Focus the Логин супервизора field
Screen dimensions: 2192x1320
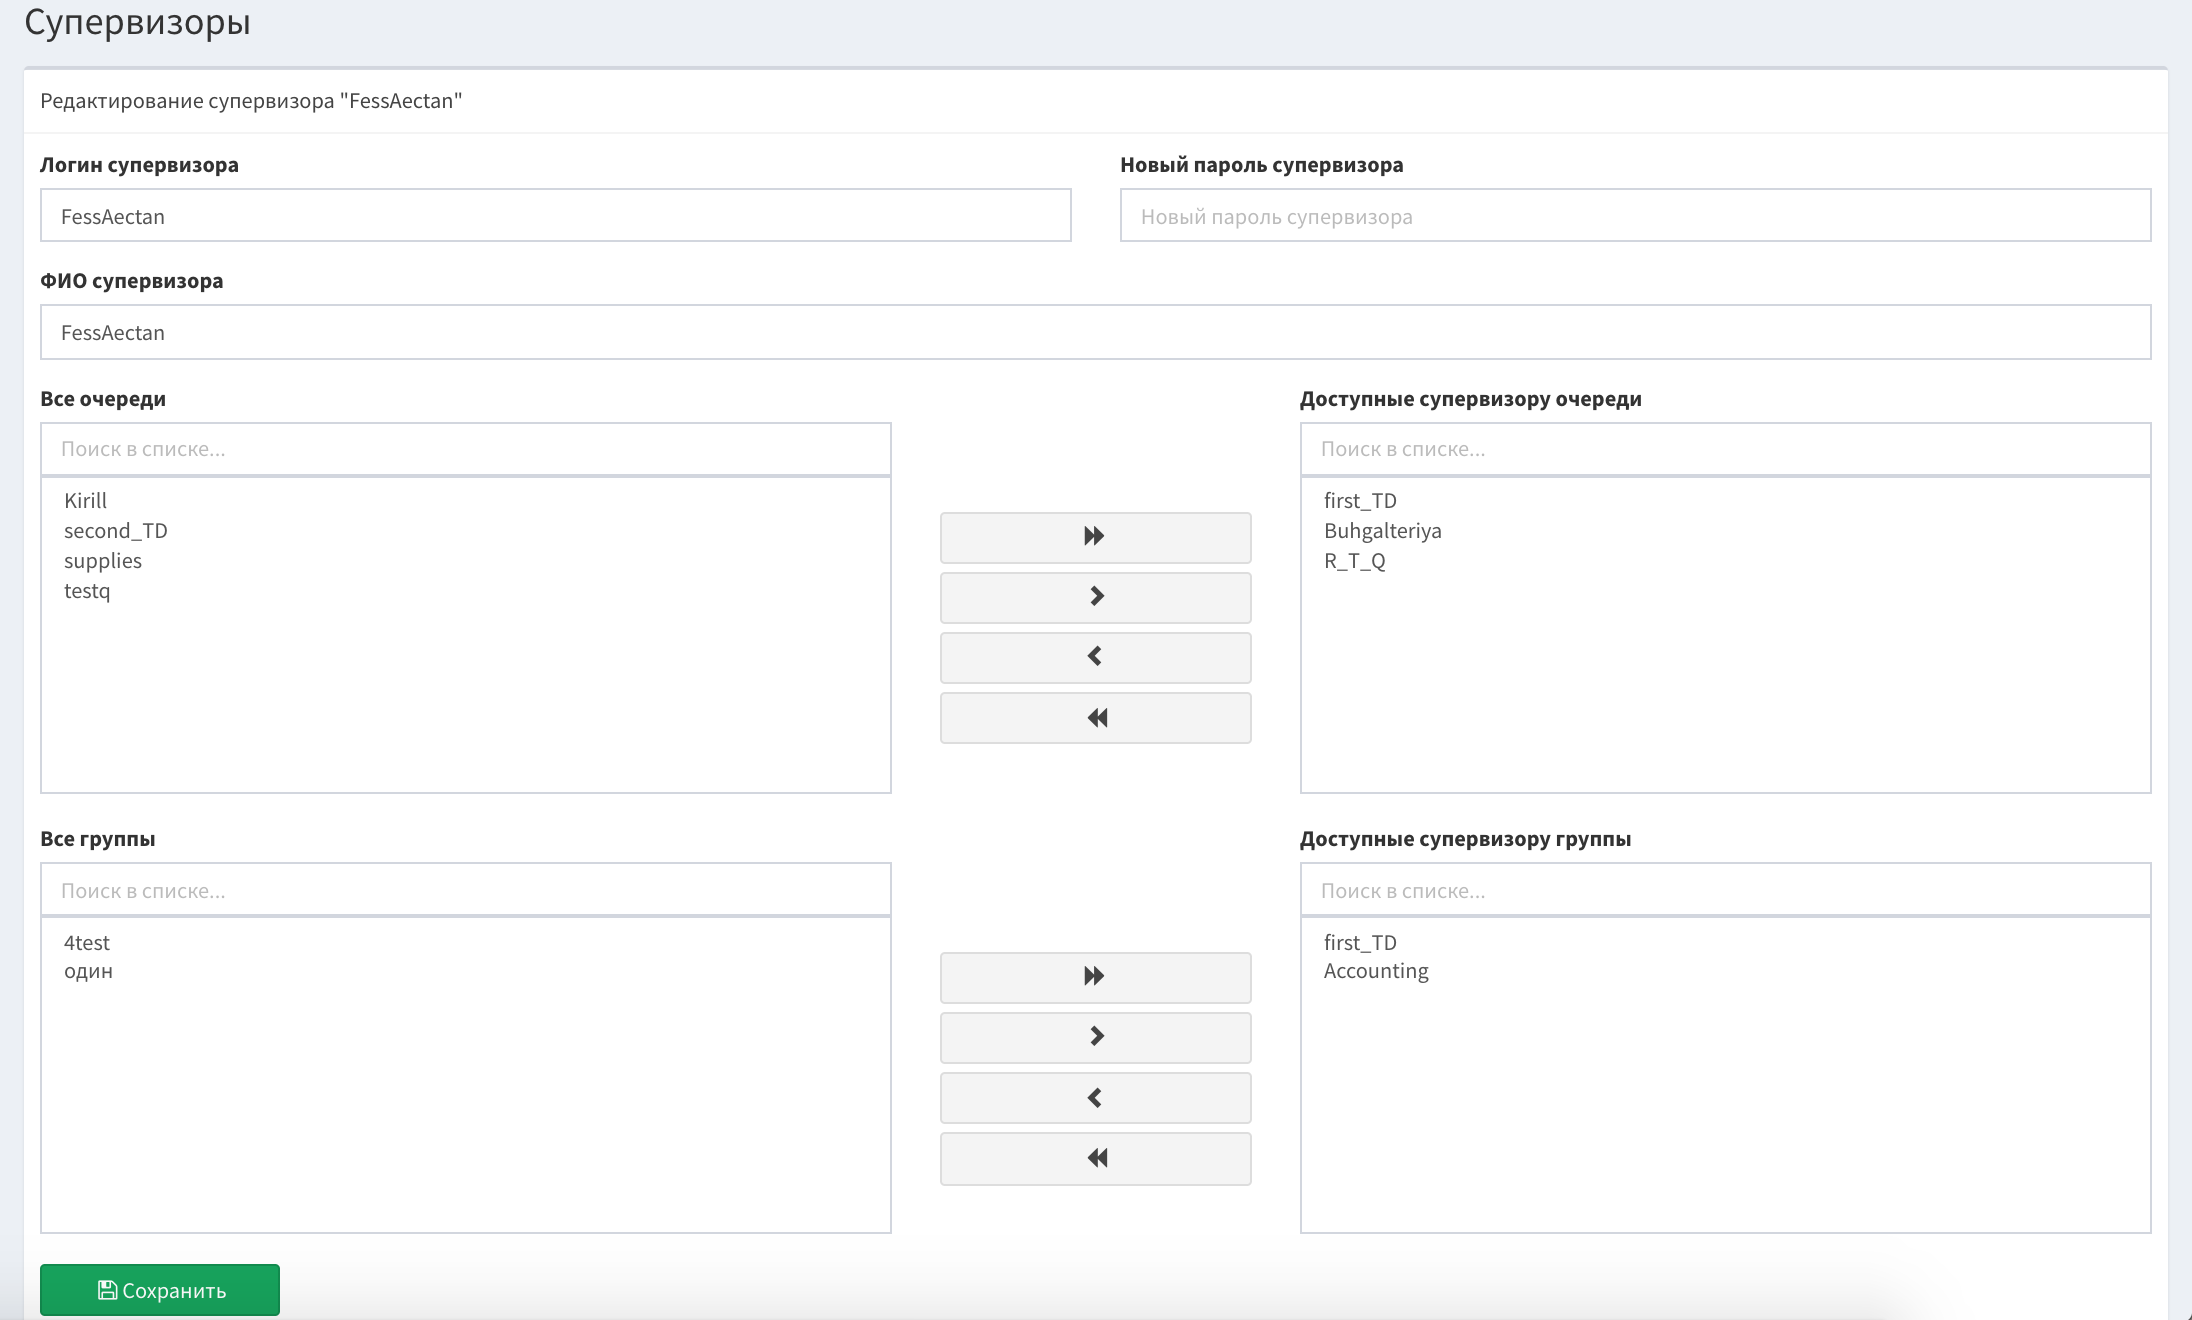[555, 215]
